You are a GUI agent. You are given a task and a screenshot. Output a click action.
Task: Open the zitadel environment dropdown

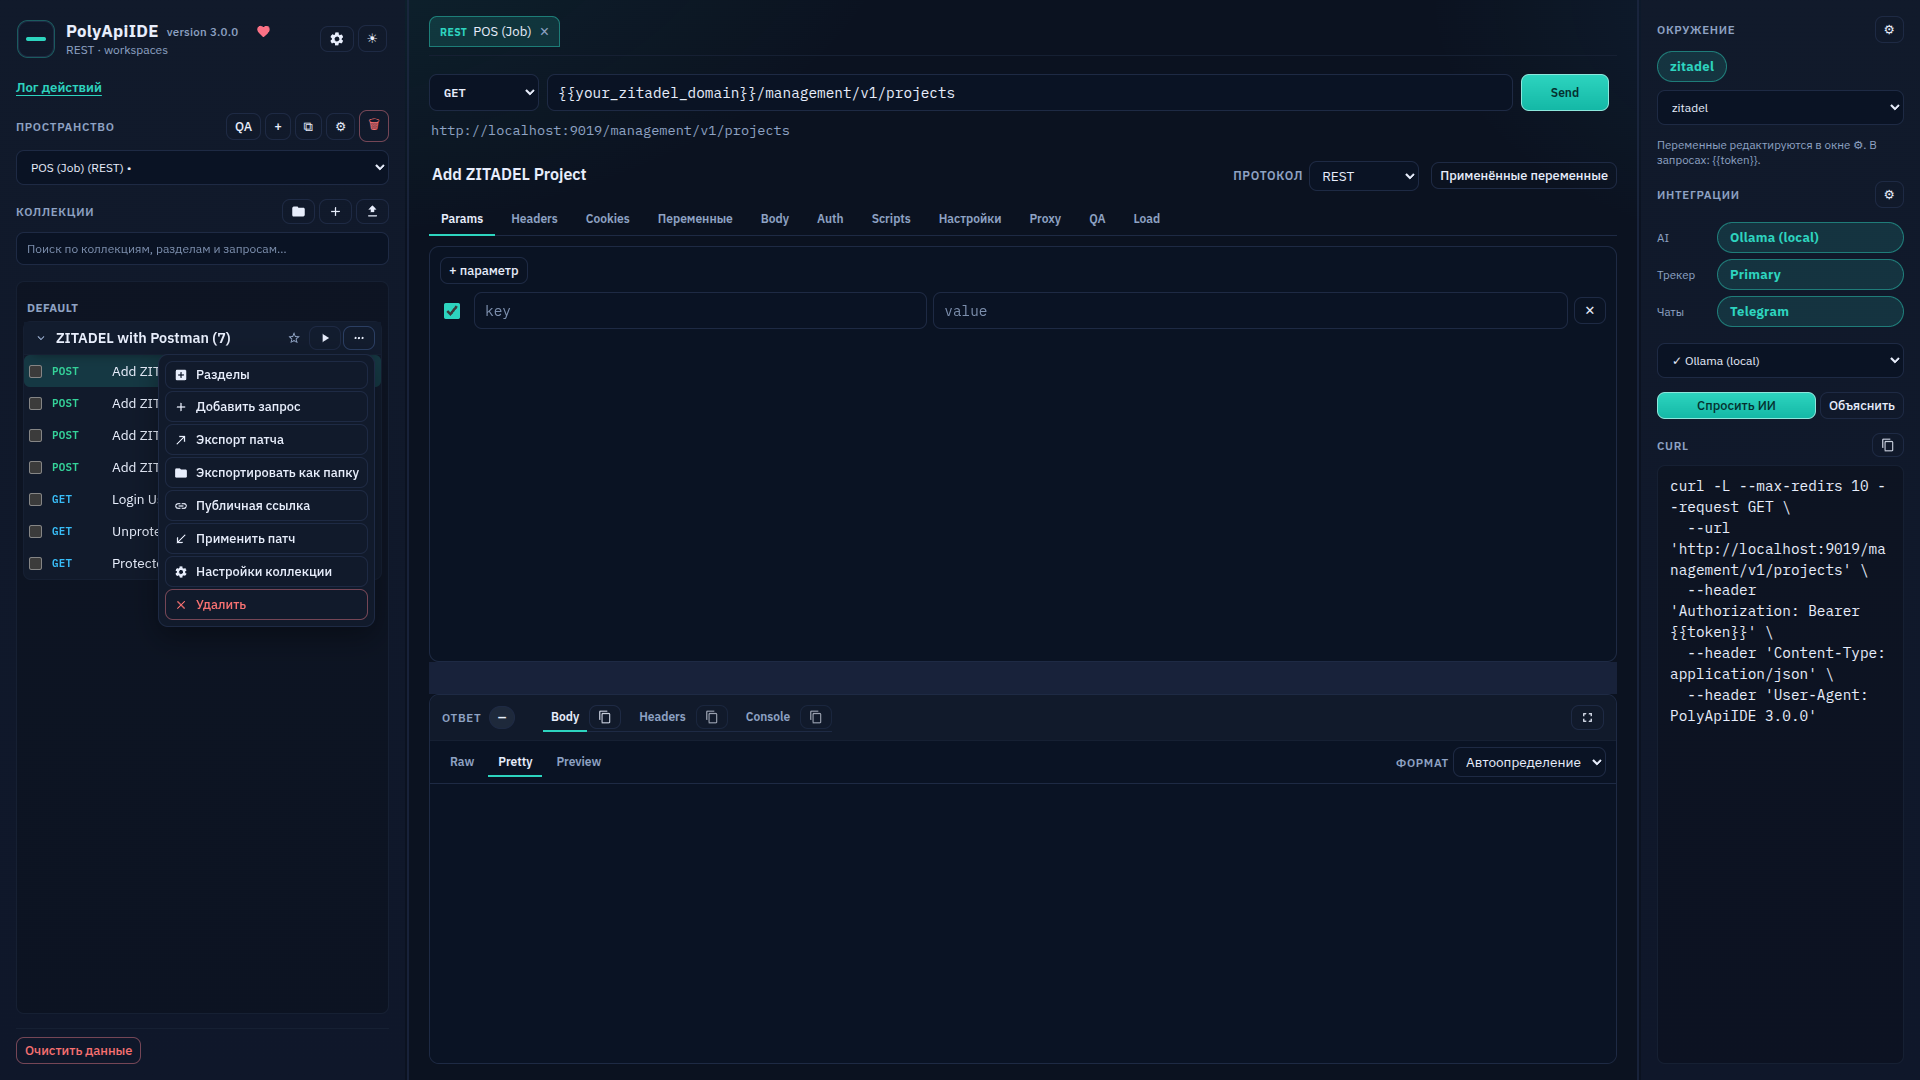[x=1780, y=108]
